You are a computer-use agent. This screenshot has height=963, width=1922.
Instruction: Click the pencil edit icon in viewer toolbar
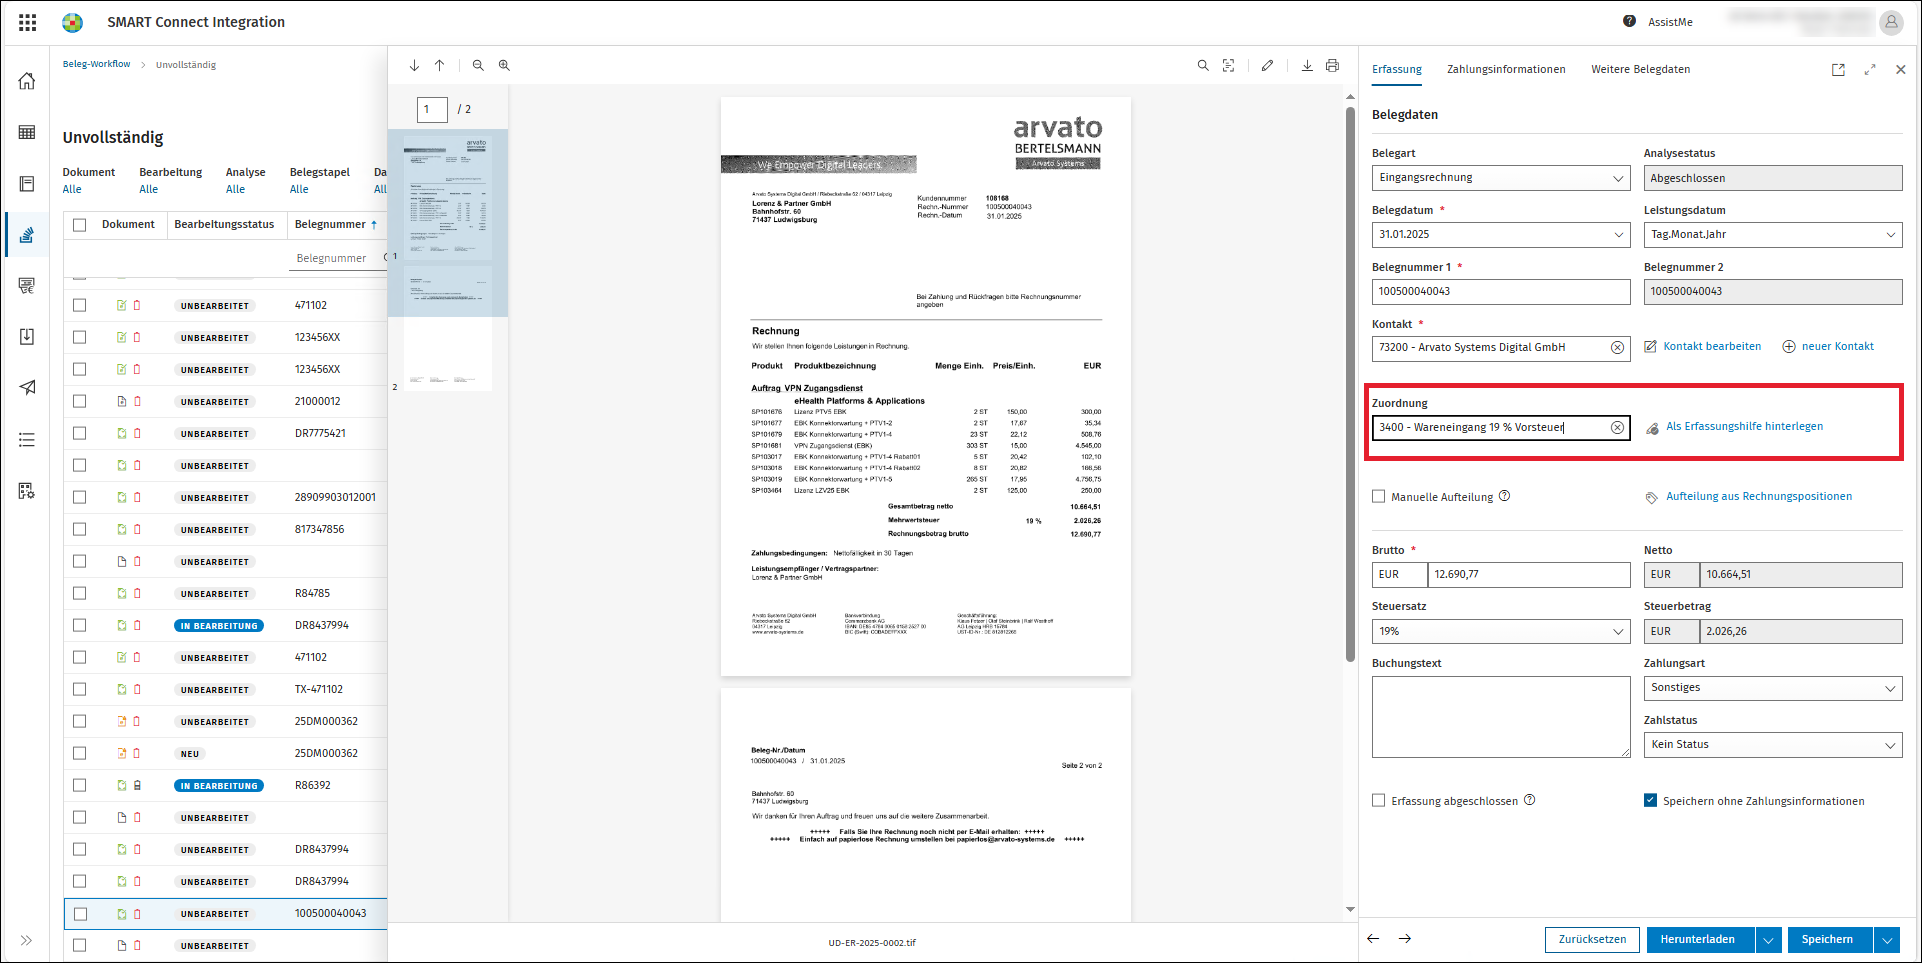[1267, 65]
